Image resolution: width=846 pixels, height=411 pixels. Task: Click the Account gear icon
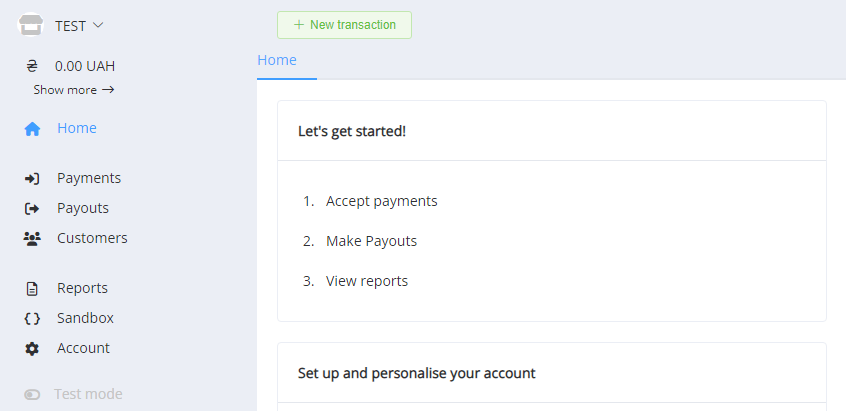tap(32, 349)
